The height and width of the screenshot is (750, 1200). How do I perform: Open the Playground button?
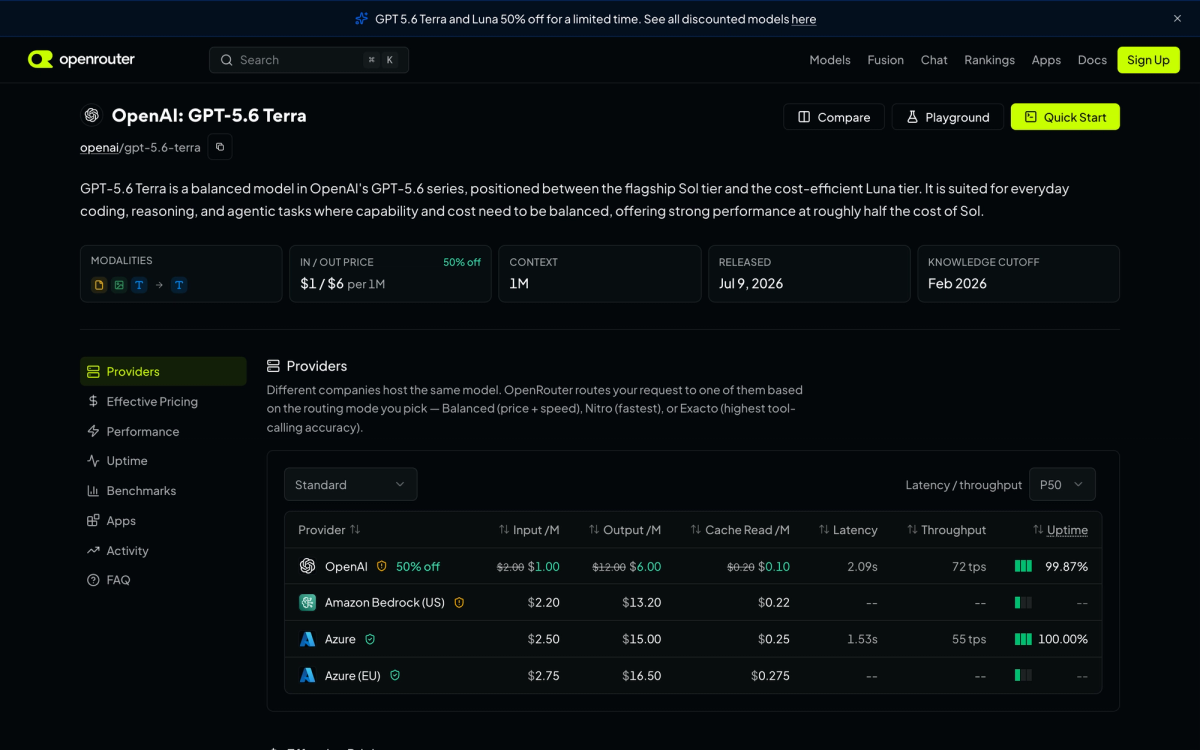947,117
